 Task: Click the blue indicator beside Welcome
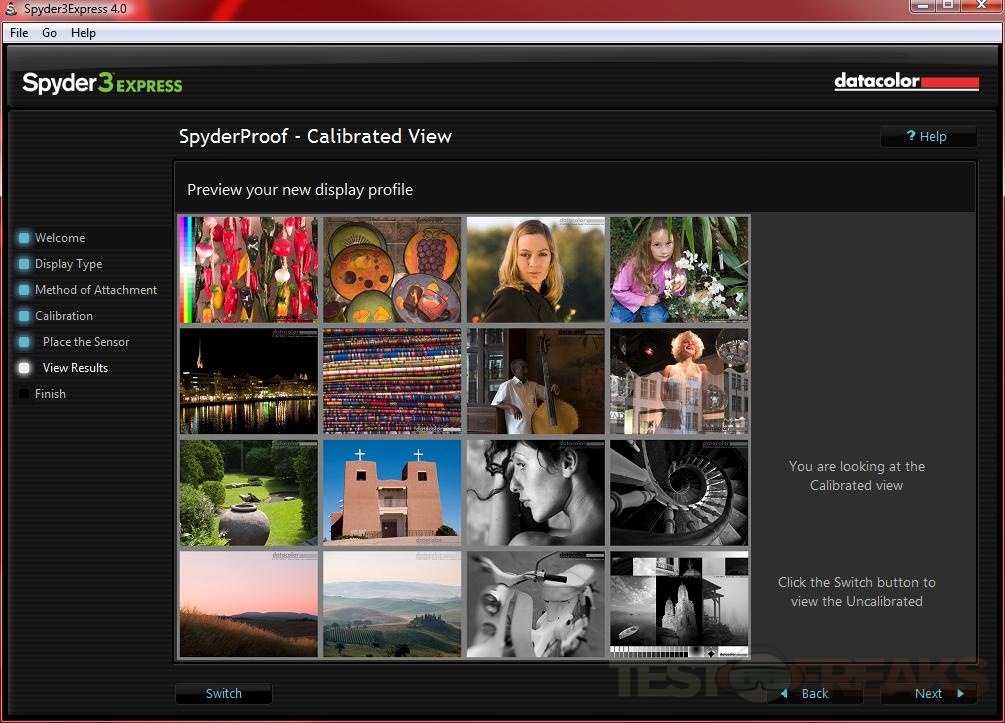(x=24, y=238)
